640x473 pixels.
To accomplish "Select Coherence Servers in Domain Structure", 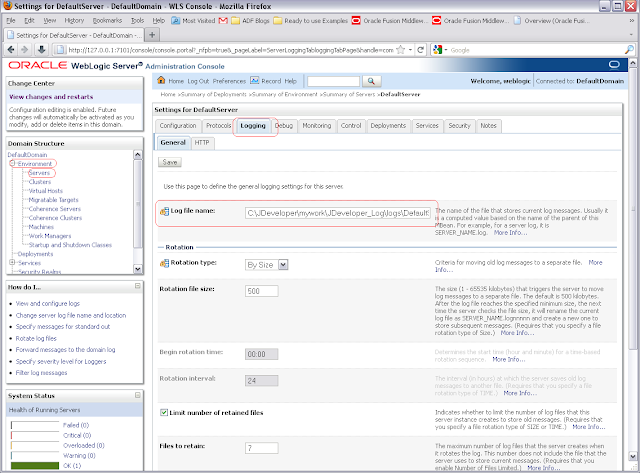I will [55, 209].
